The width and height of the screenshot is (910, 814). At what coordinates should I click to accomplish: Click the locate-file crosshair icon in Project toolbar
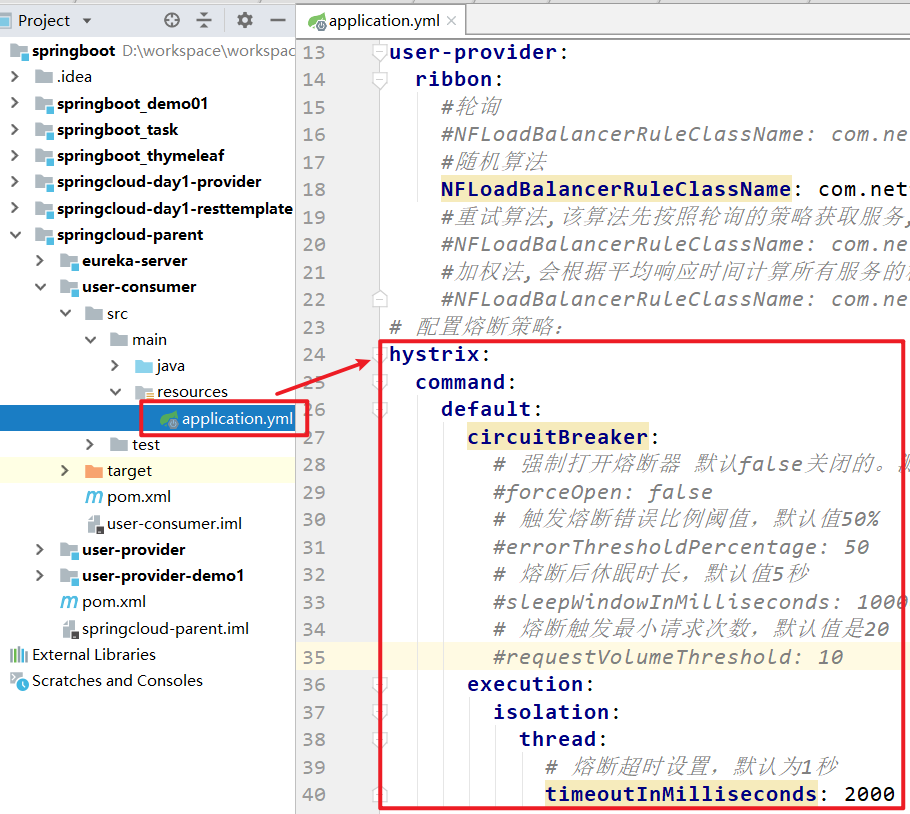point(172,20)
